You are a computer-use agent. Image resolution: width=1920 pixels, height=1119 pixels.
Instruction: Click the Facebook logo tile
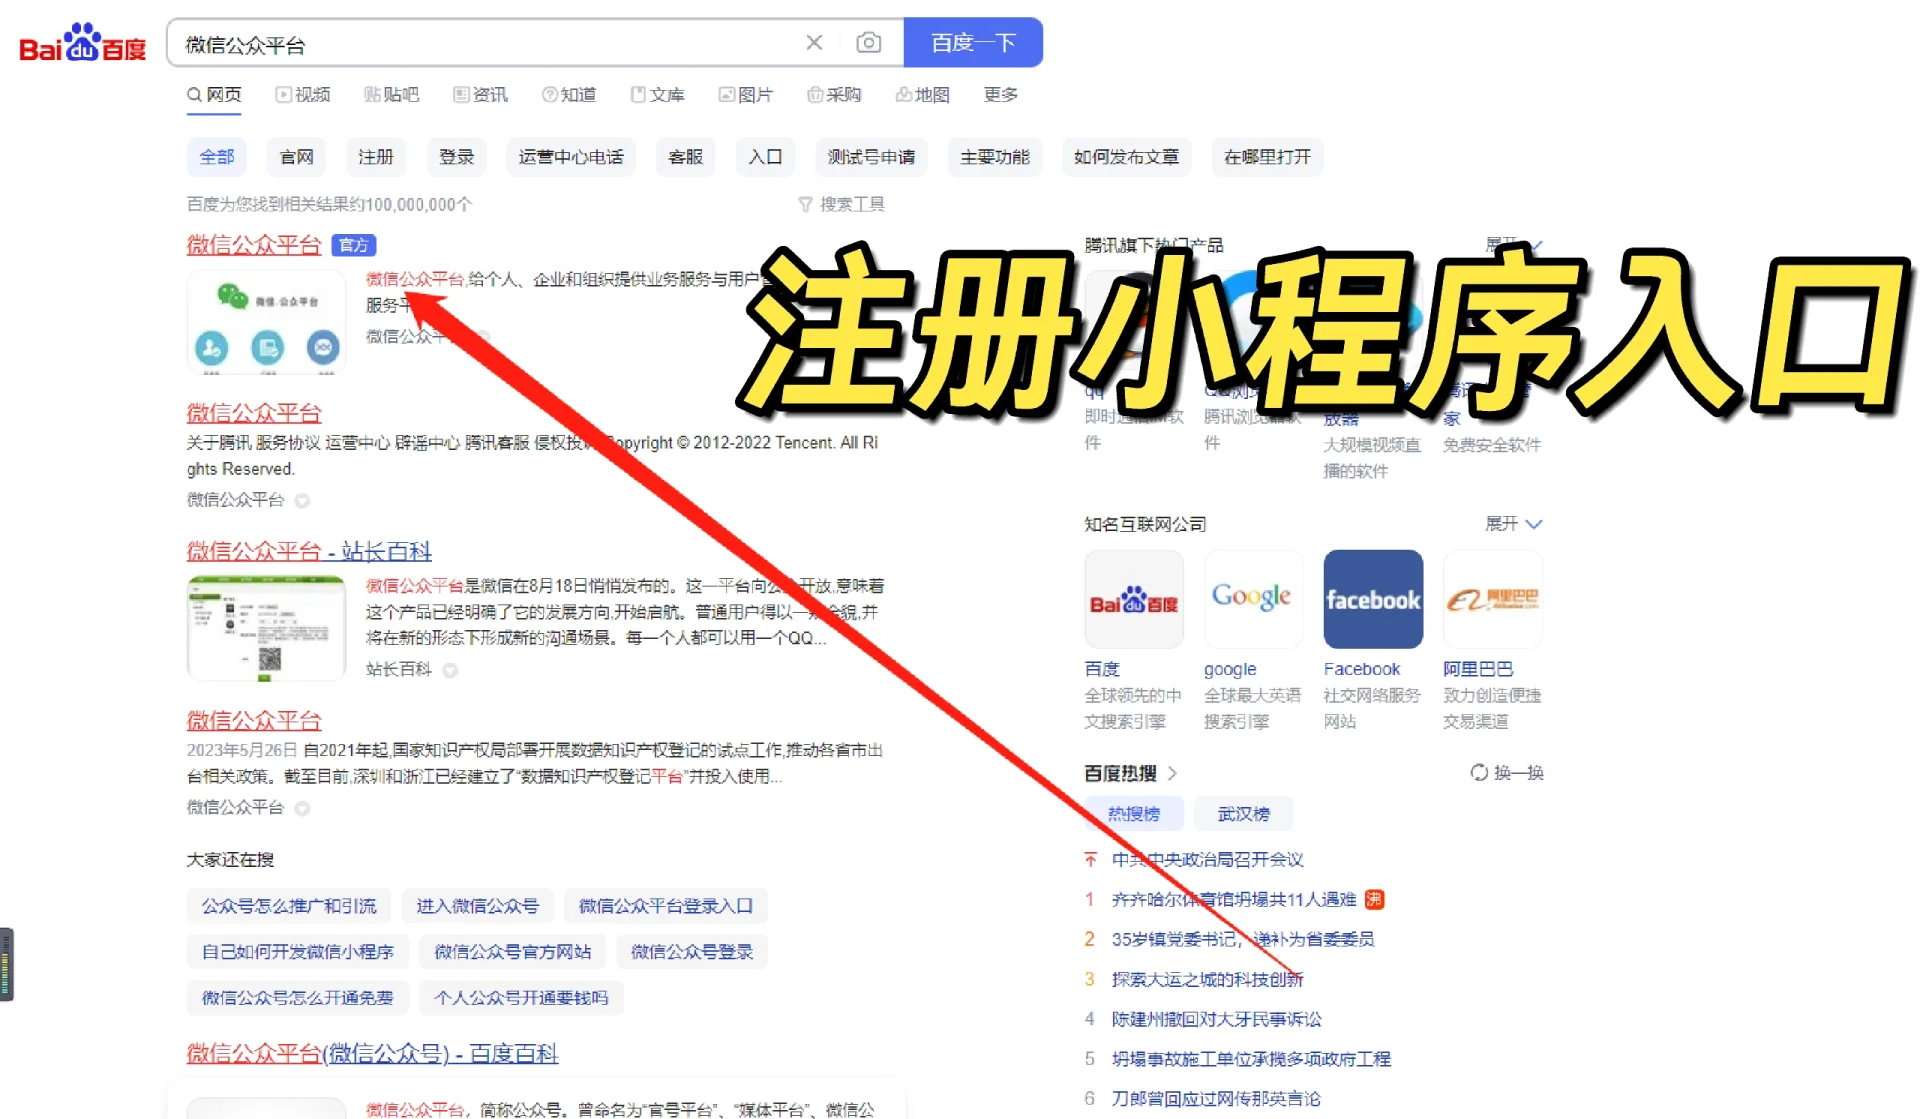point(1372,599)
